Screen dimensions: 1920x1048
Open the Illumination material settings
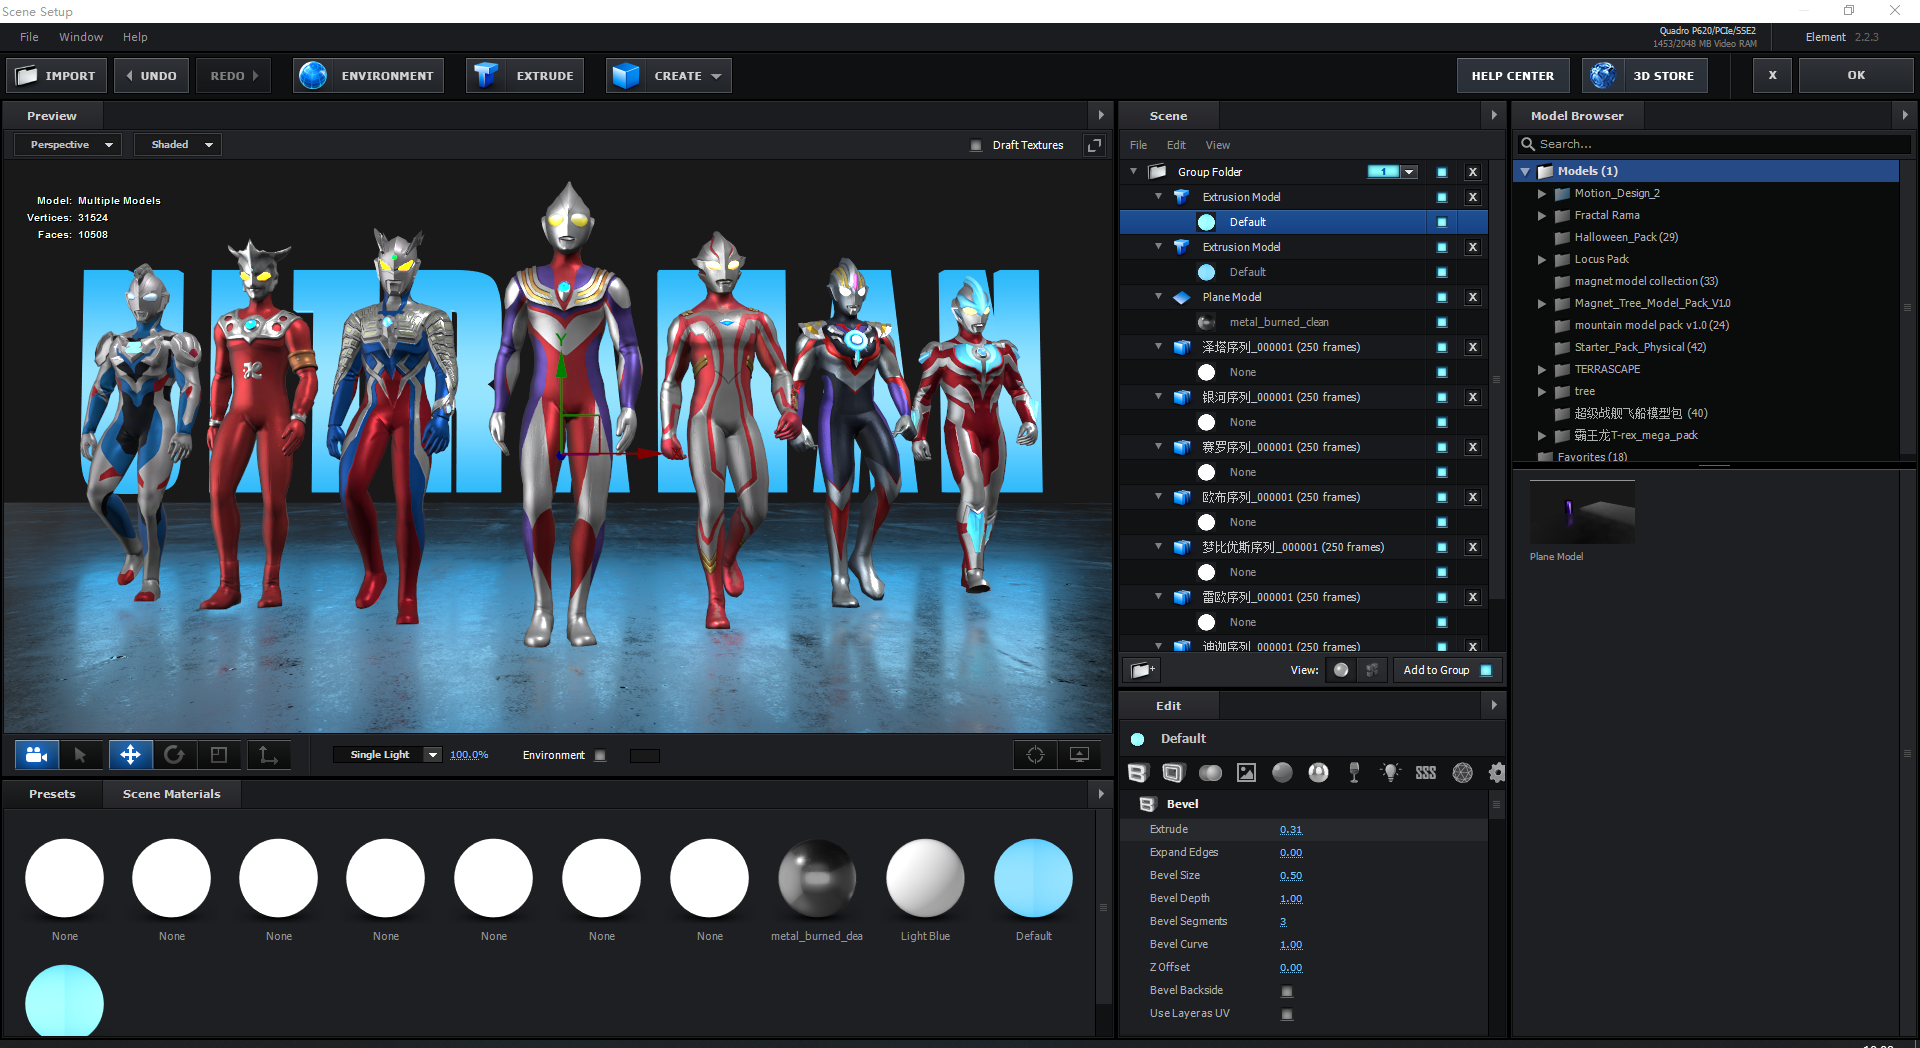point(1390,772)
